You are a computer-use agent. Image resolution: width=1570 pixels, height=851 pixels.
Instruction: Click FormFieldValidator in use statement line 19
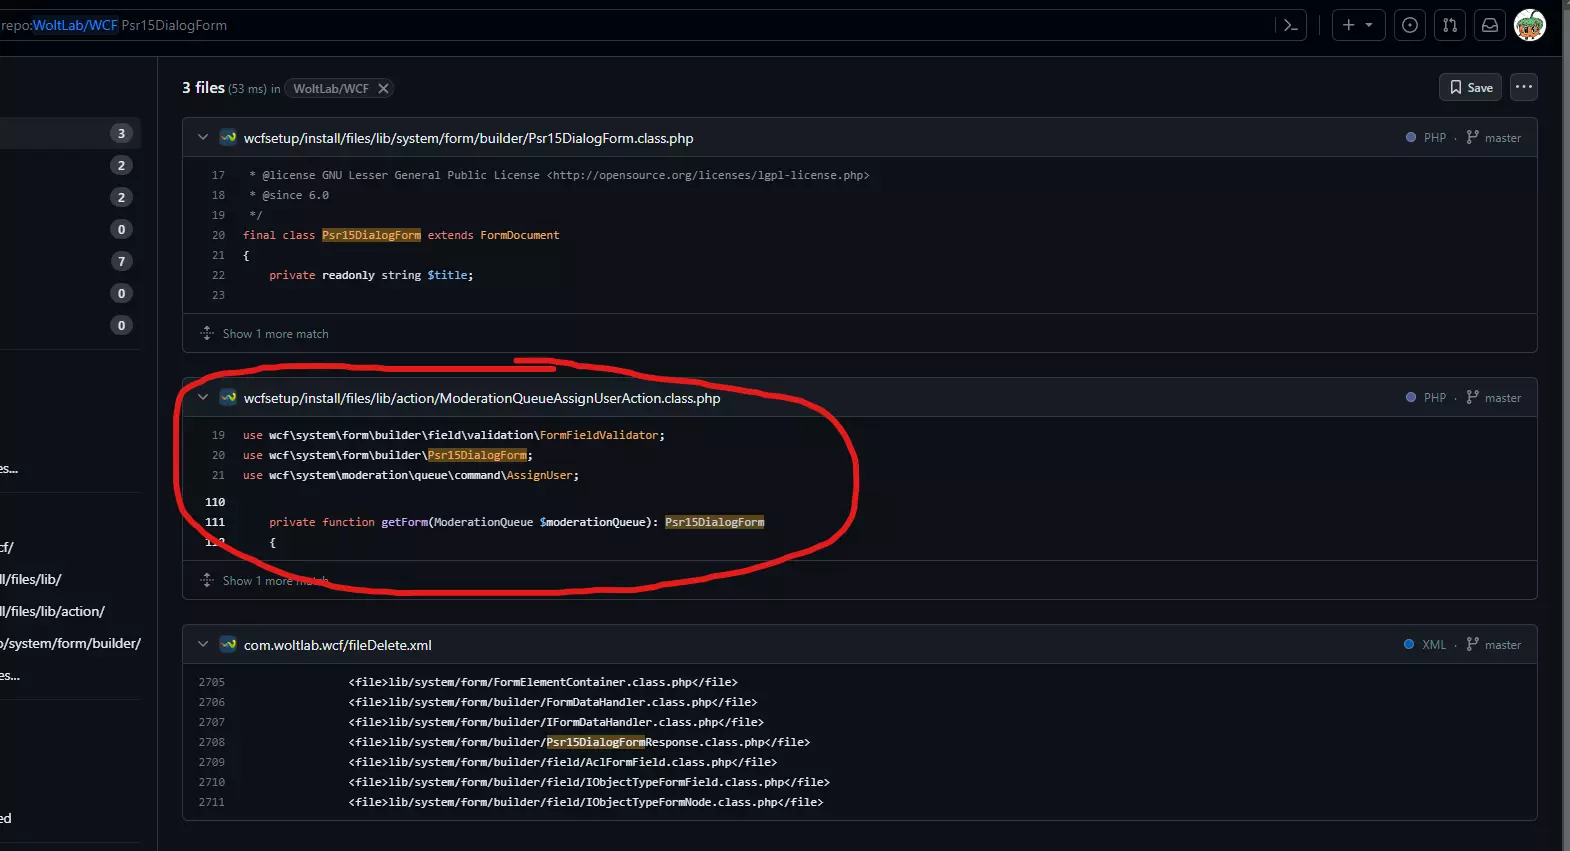coord(599,435)
